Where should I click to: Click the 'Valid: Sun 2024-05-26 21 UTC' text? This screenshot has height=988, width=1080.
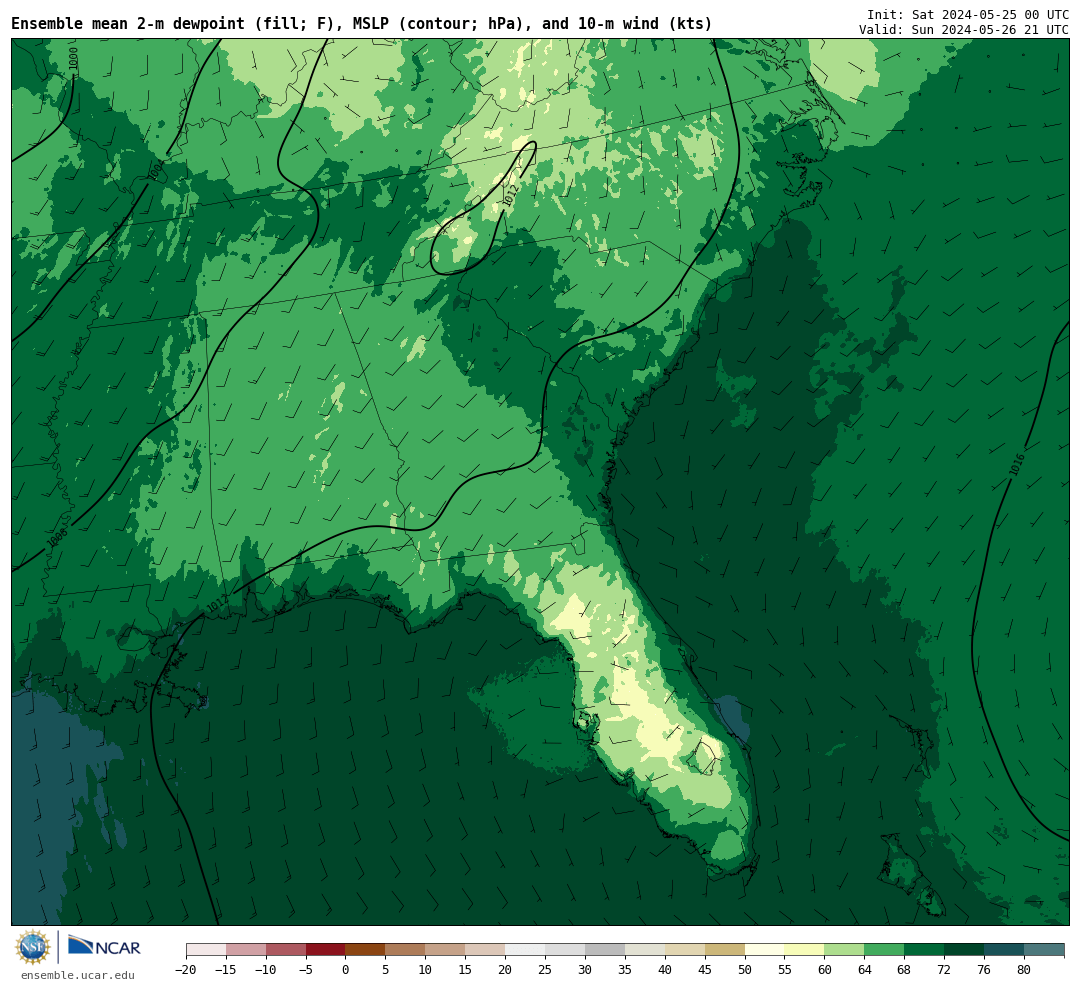[x=964, y=30]
